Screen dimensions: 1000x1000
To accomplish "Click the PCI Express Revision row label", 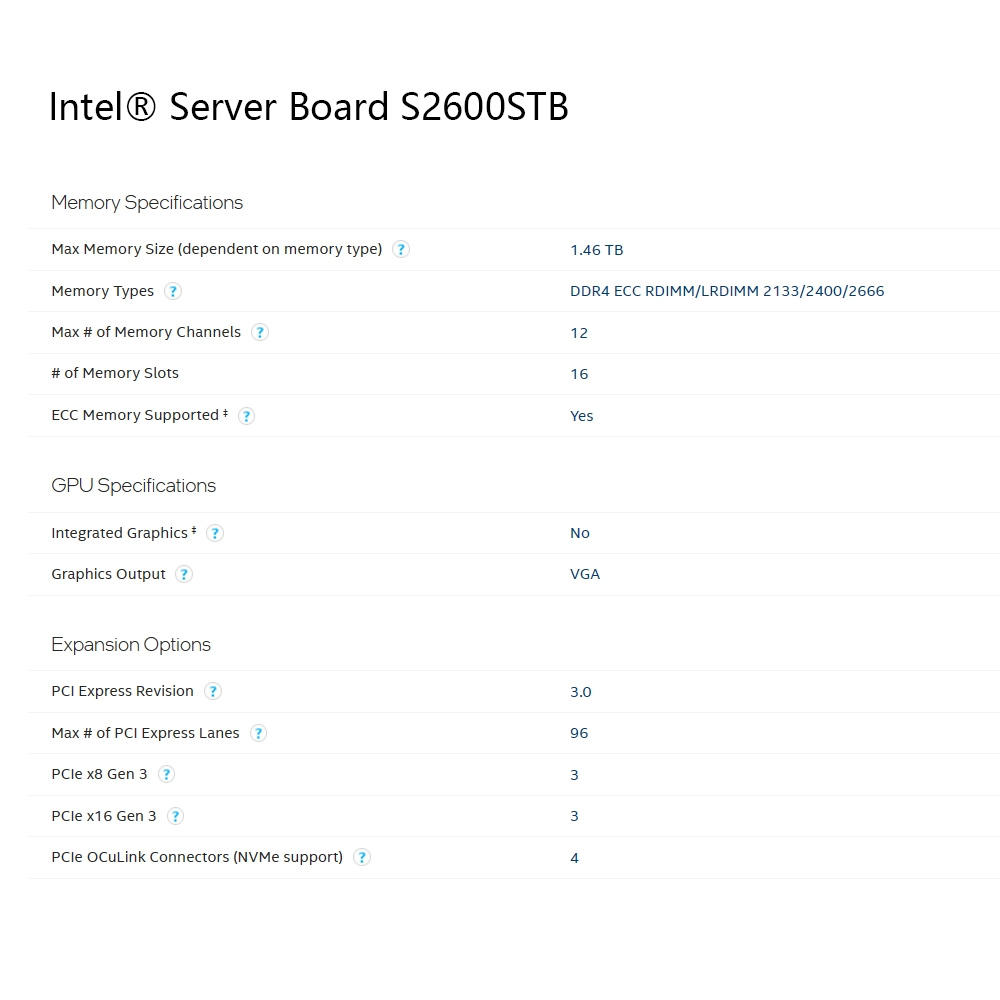I will [x=122, y=691].
